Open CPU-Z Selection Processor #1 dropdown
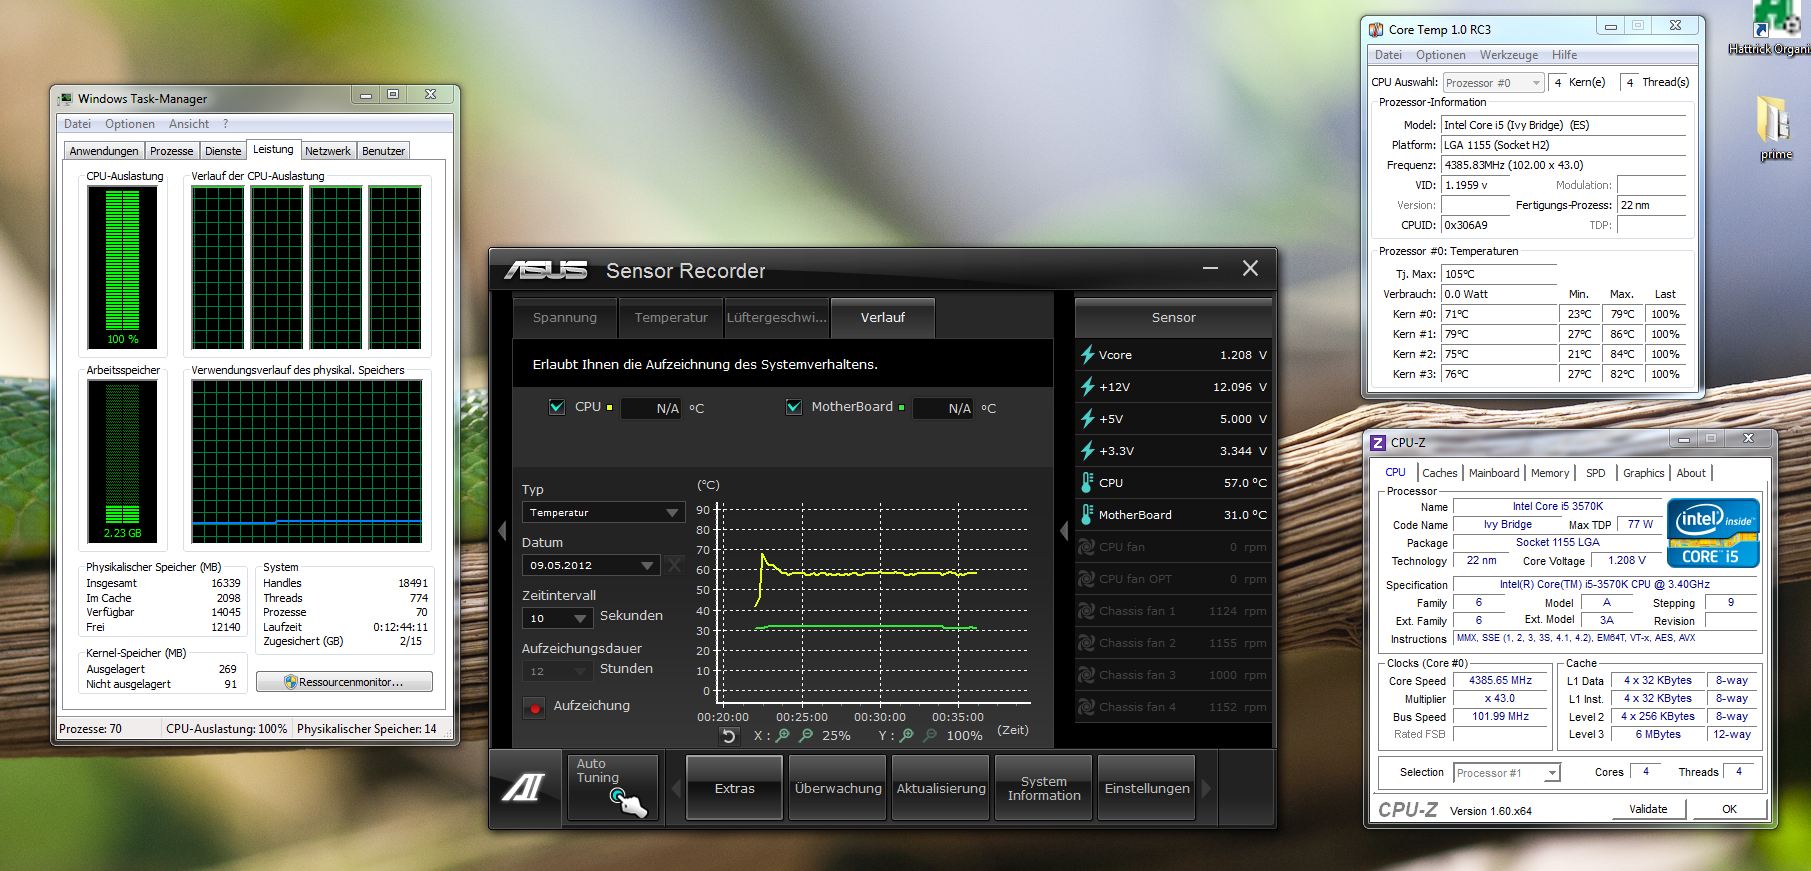 click(1507, 773)
